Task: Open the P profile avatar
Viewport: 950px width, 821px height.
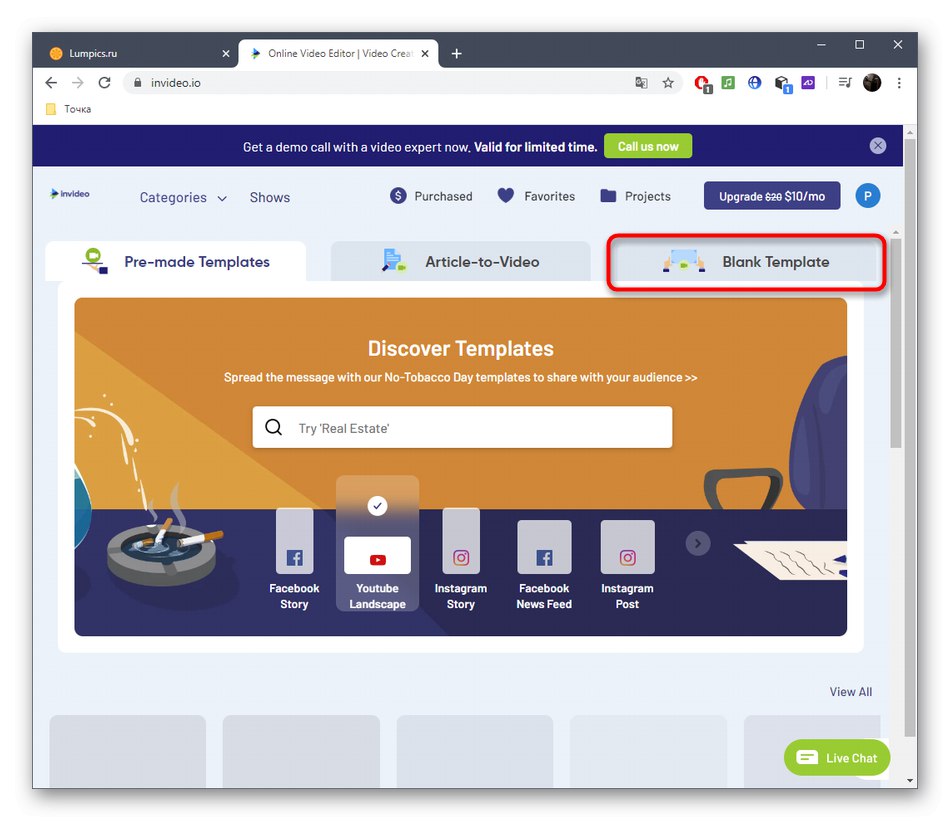Action: pos(868,196)
